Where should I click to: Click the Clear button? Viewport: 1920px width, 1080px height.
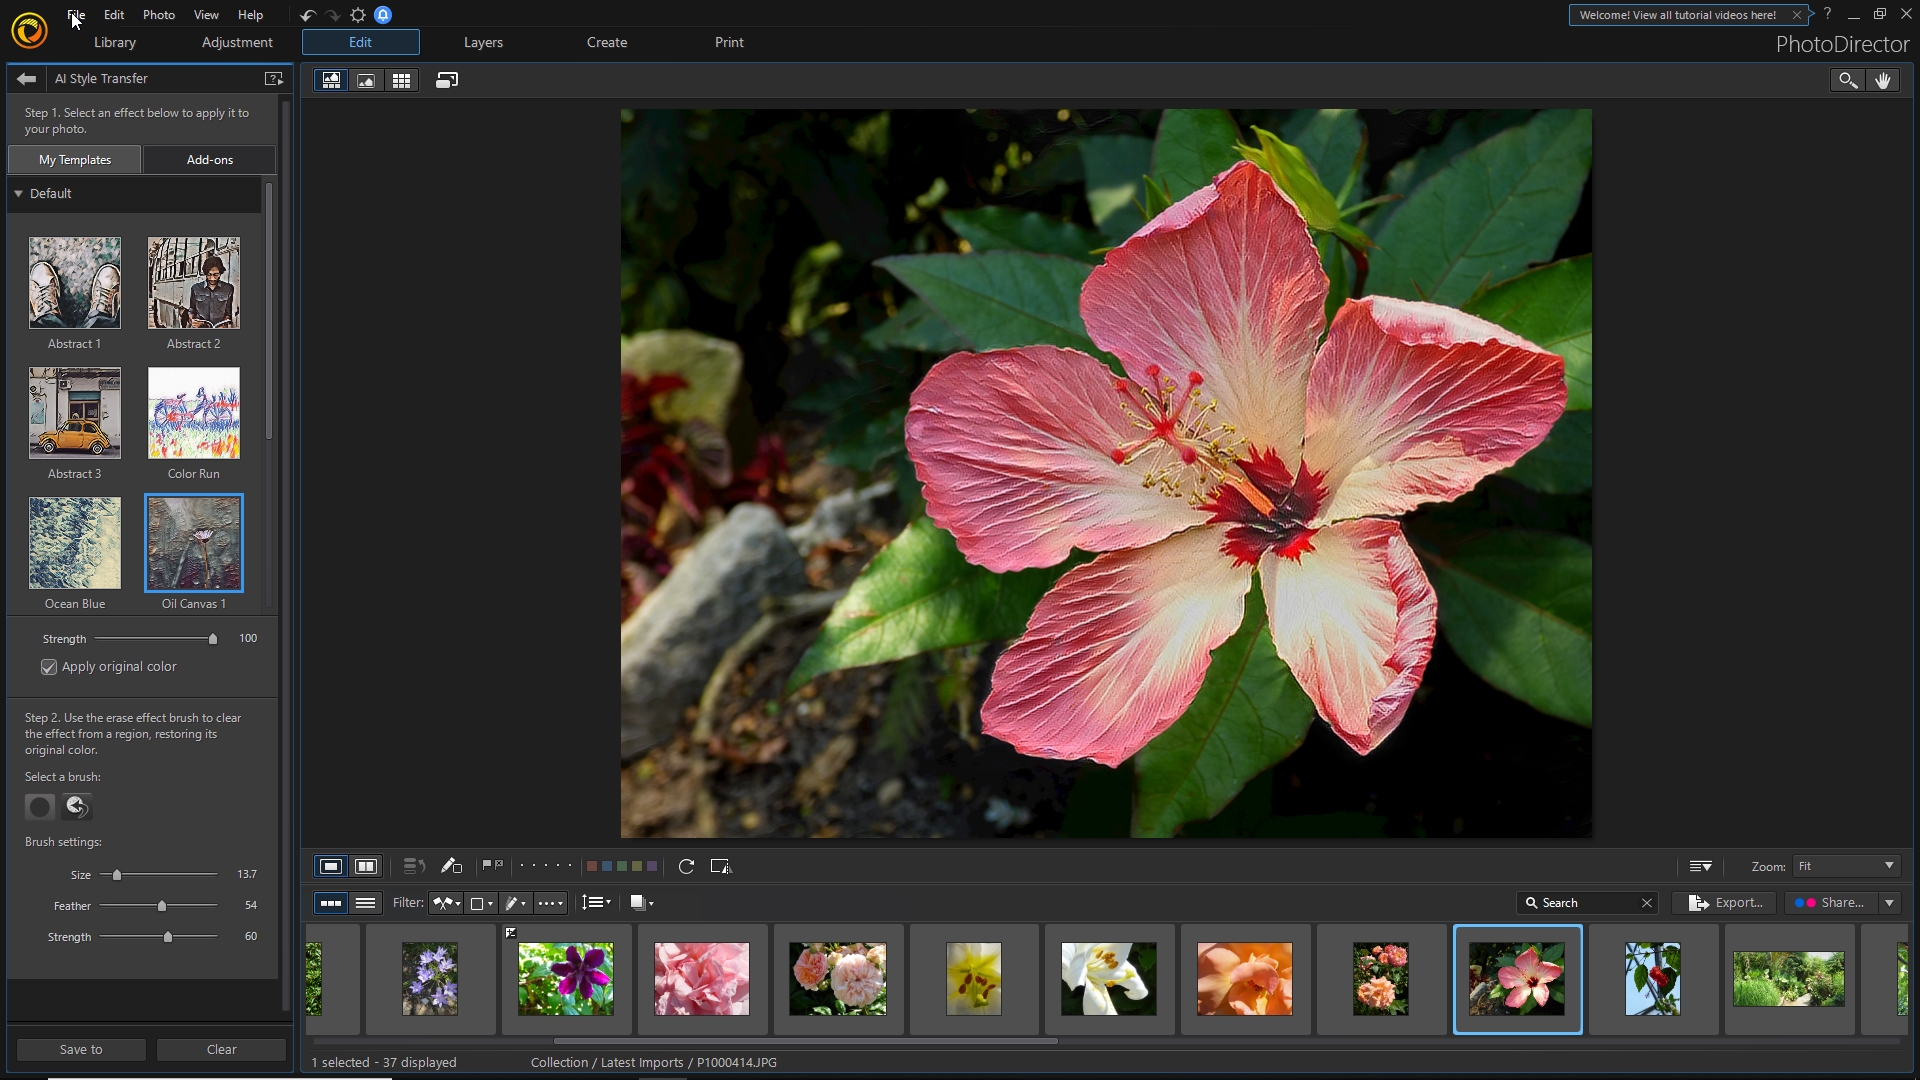pos(222,1050)
